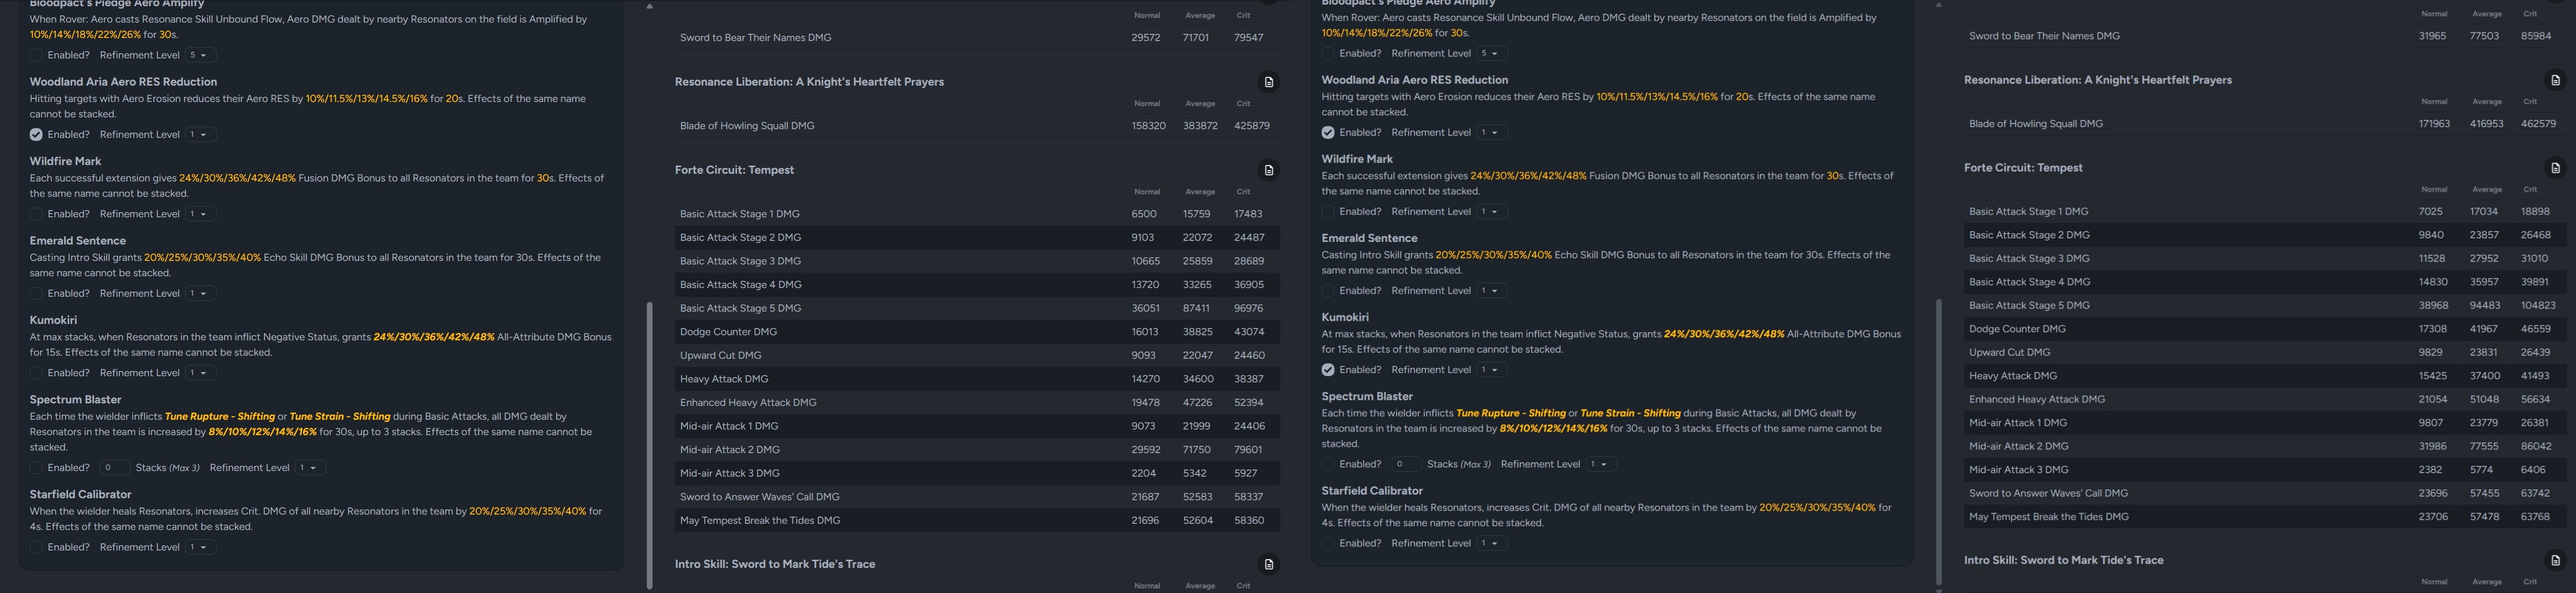Screen dimensions: 2576x593
Task: Click document icon beside Intro Skill heading in right results pane
Action: (2555, 560)
